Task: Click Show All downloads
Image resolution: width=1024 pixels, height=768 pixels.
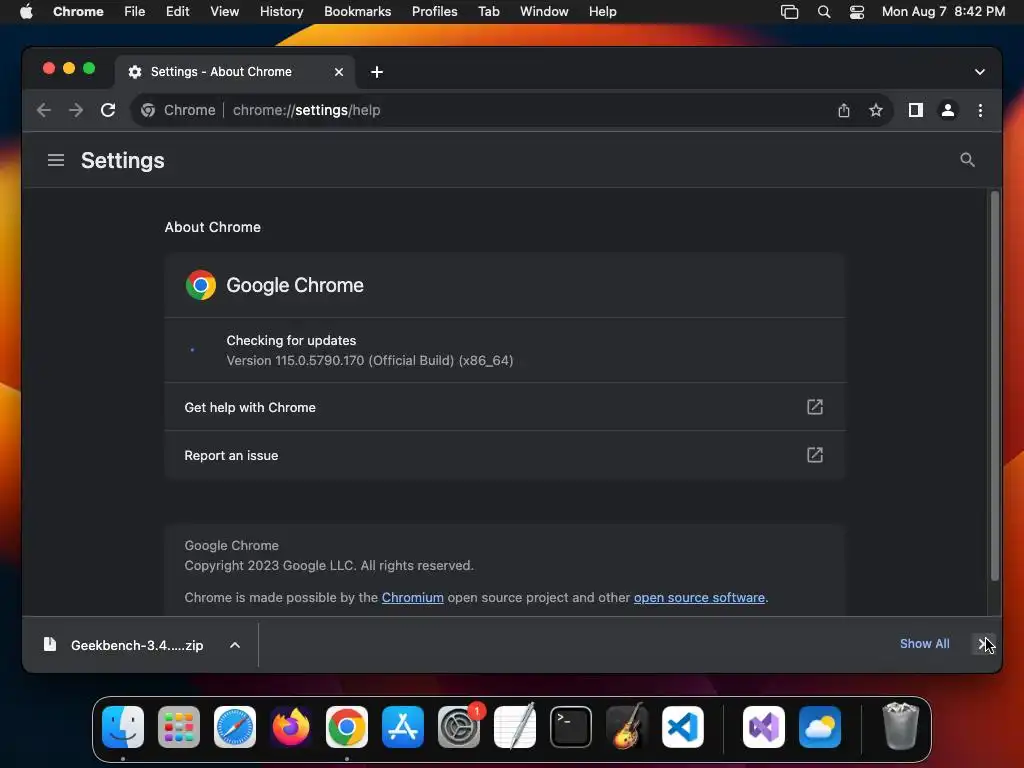Action: tap(924, 644)
